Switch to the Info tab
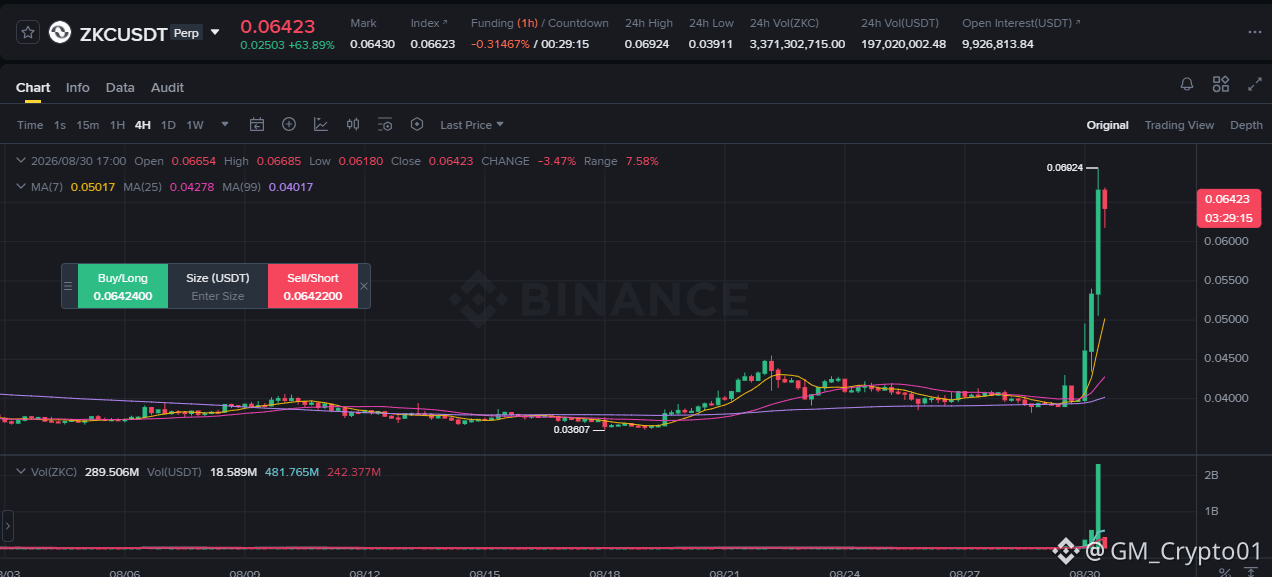The image size is (1272, 577). [x=78, y=87]
